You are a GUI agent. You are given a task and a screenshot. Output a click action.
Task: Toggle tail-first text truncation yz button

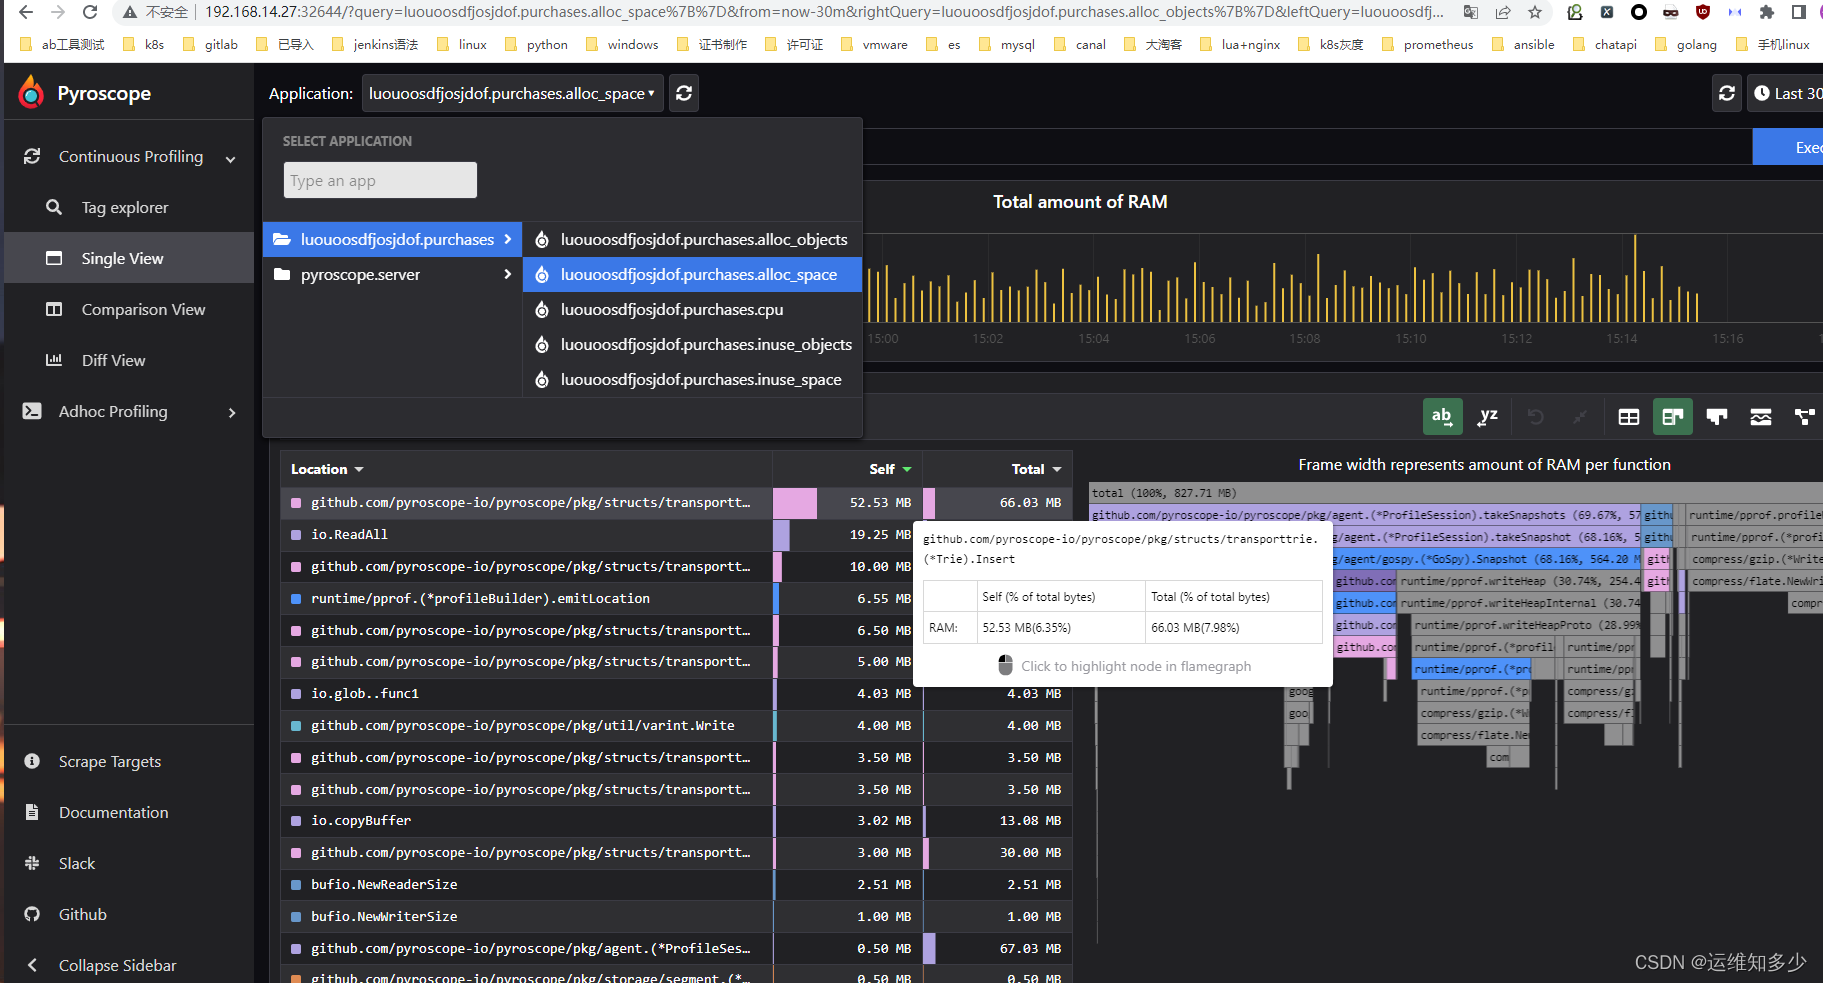(x=1488, y=416)
